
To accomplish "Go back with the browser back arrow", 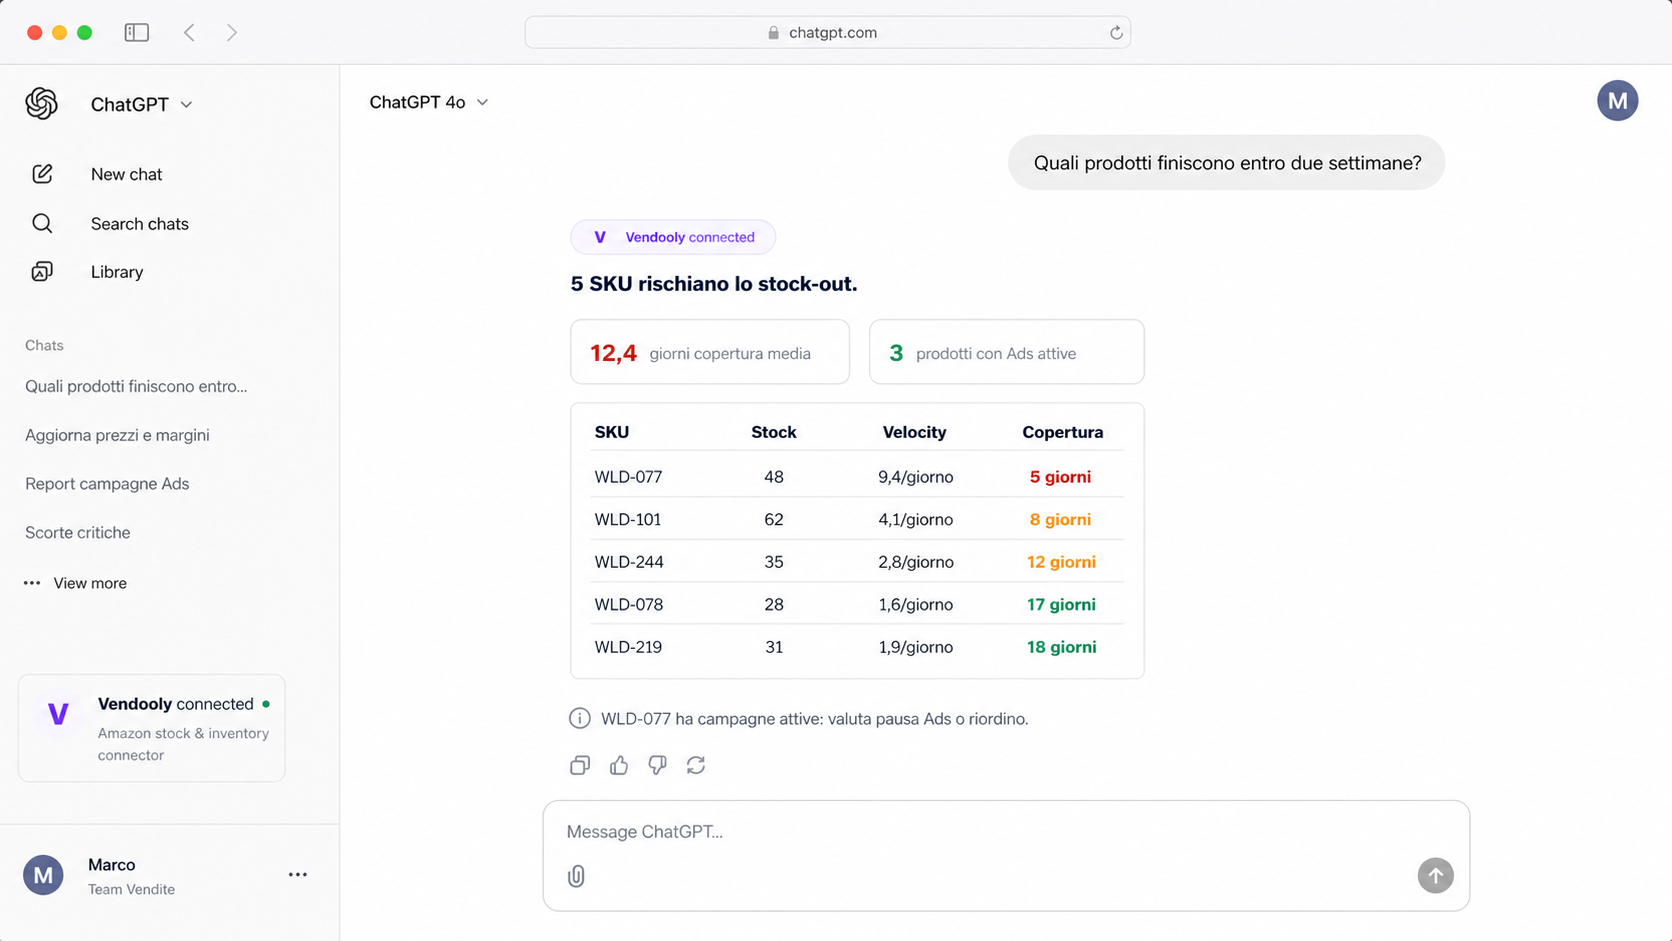I will [189, 33].
